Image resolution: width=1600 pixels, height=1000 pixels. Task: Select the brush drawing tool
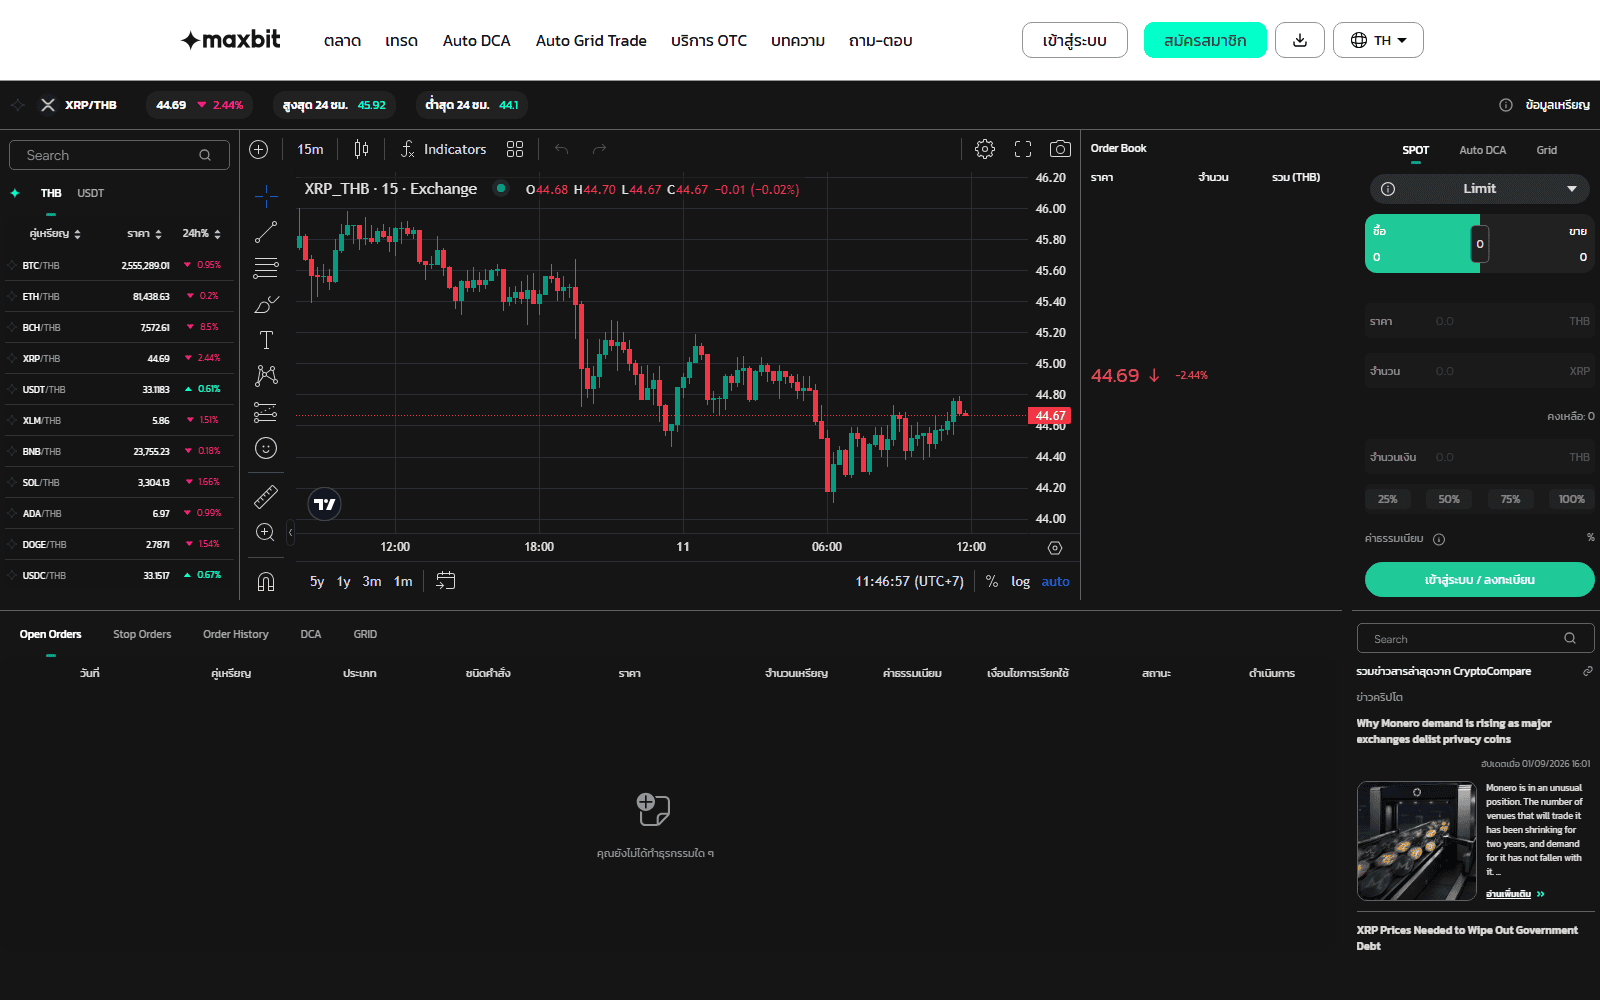pos(266,304)
